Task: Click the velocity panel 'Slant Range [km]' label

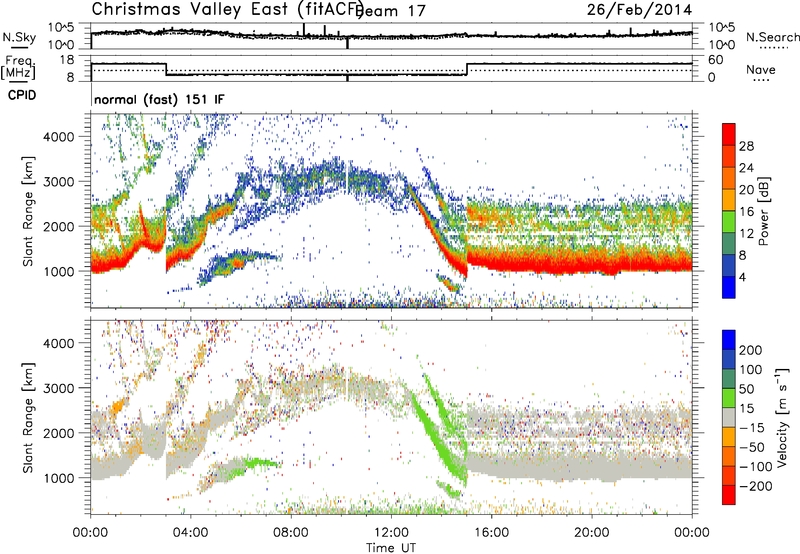Action: point(28,418)
